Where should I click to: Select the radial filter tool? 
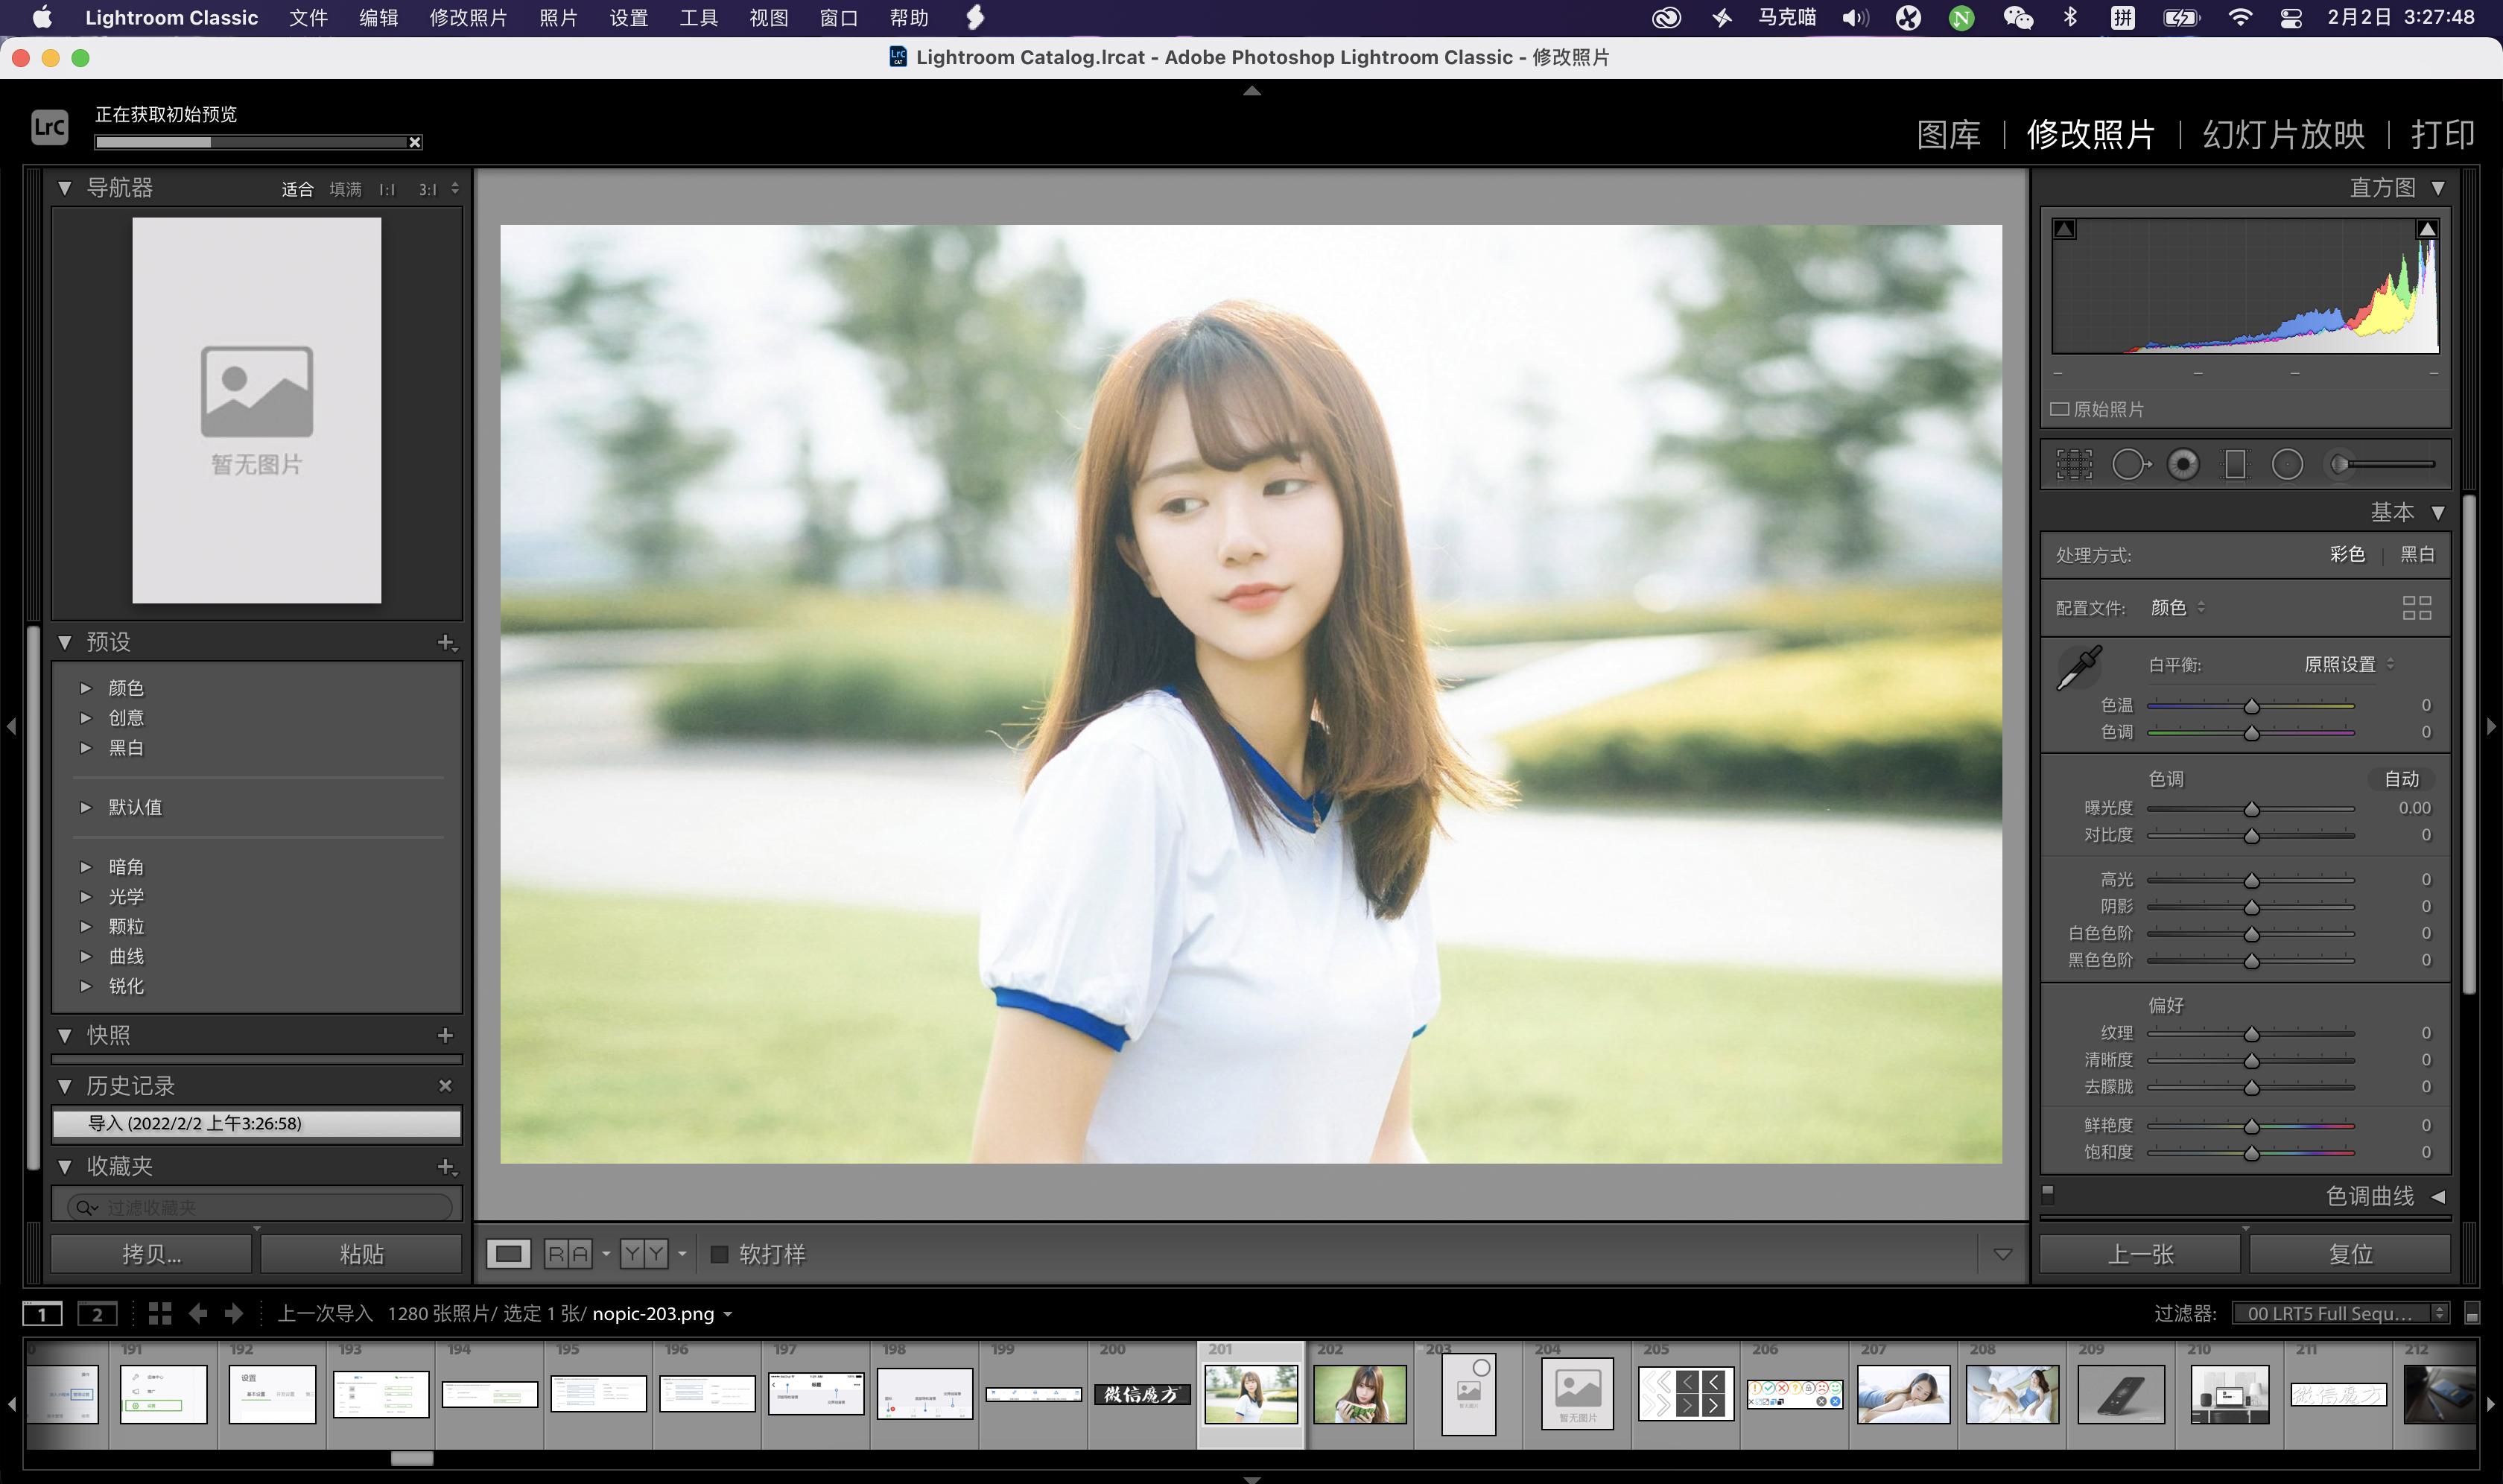pyautogui.click(x=2287, y=465)
